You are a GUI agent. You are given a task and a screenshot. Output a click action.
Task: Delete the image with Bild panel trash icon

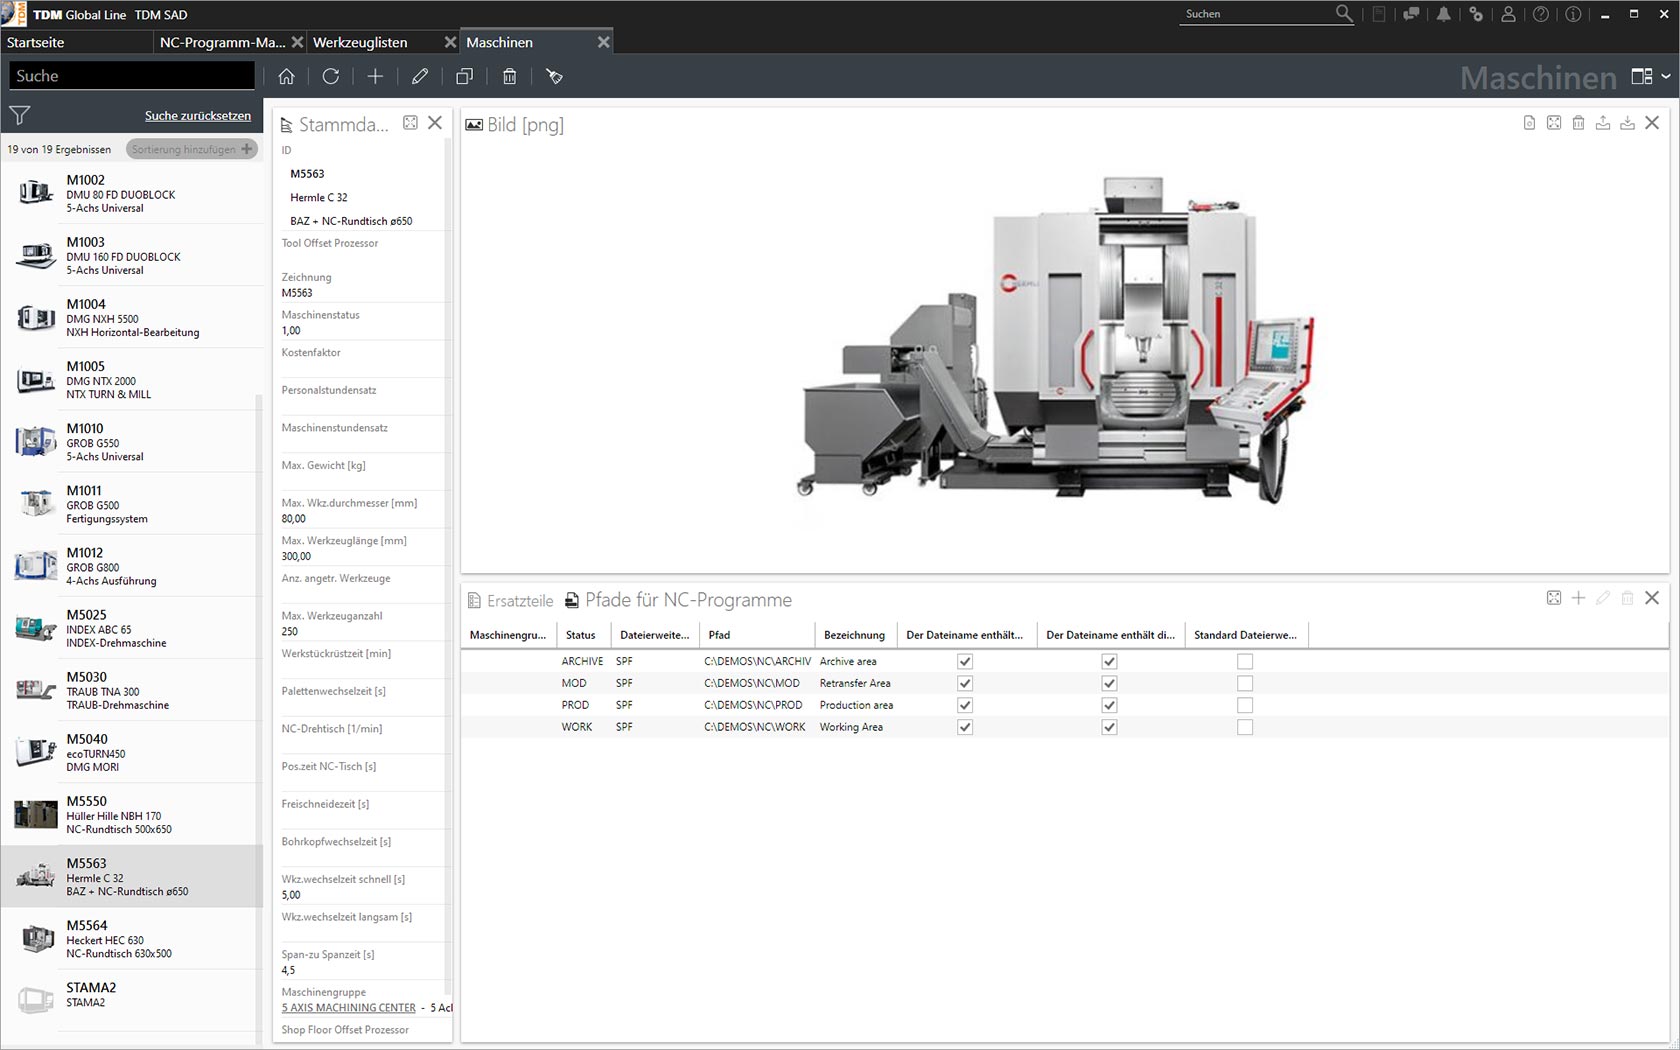tap(1578, 123)
